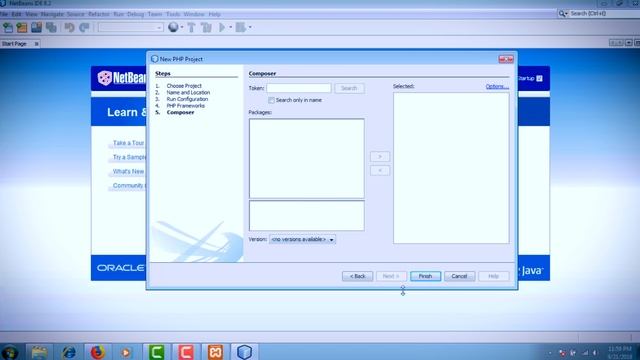
Task: Close the New PHP Project dialog
Action: click(506, 59)
